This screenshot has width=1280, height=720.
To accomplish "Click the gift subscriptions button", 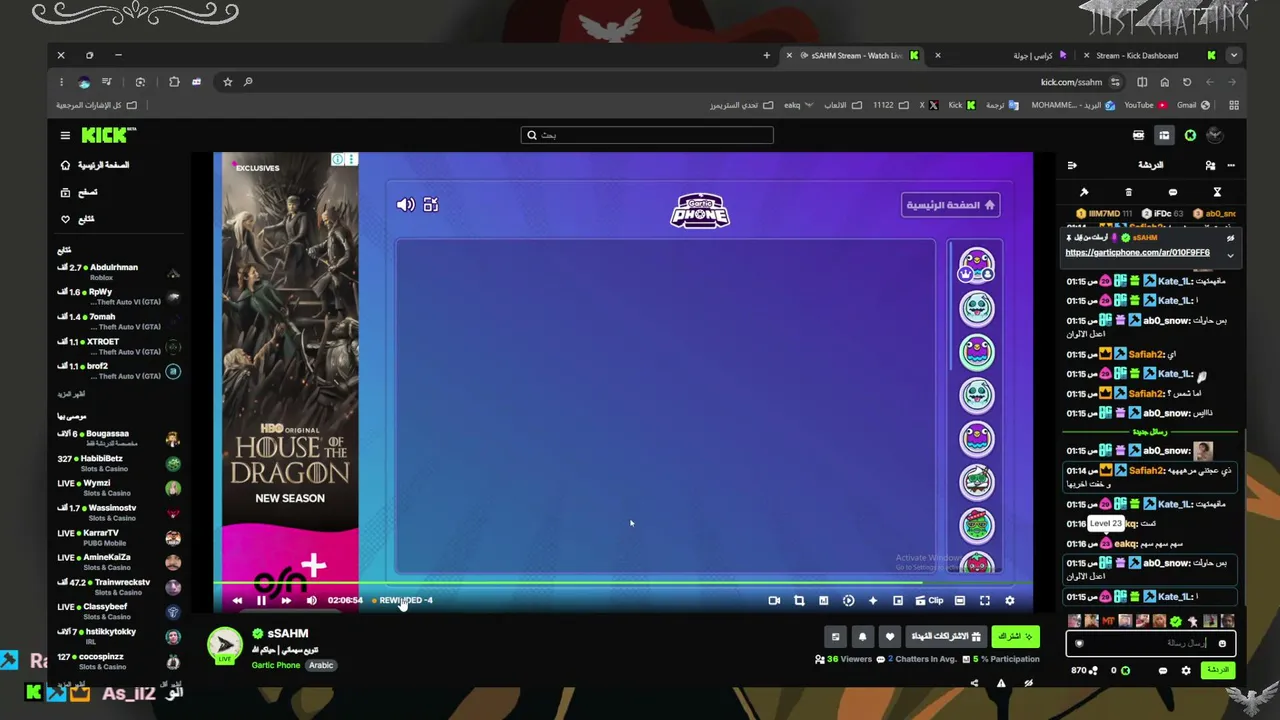I will click(945, 637).
